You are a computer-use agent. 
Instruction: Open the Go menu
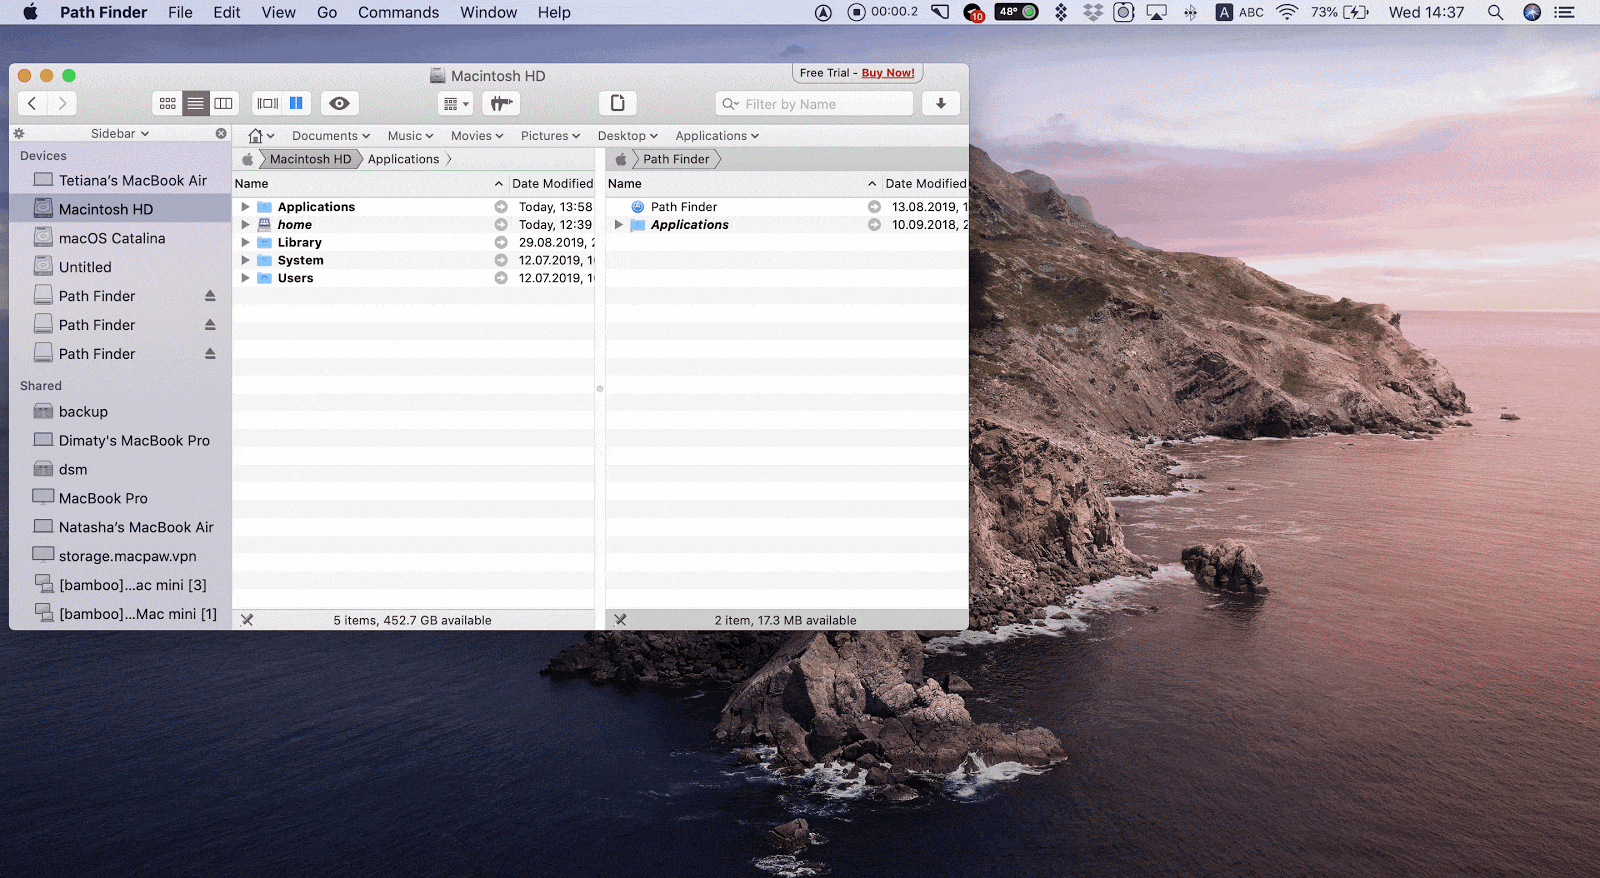click(x=327, y=12)
